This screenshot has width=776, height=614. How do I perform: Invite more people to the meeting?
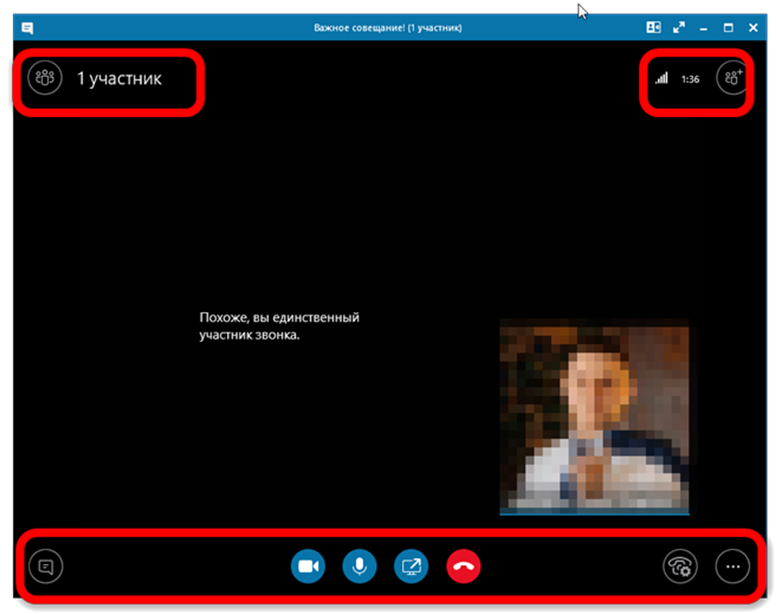click(732, 78)
